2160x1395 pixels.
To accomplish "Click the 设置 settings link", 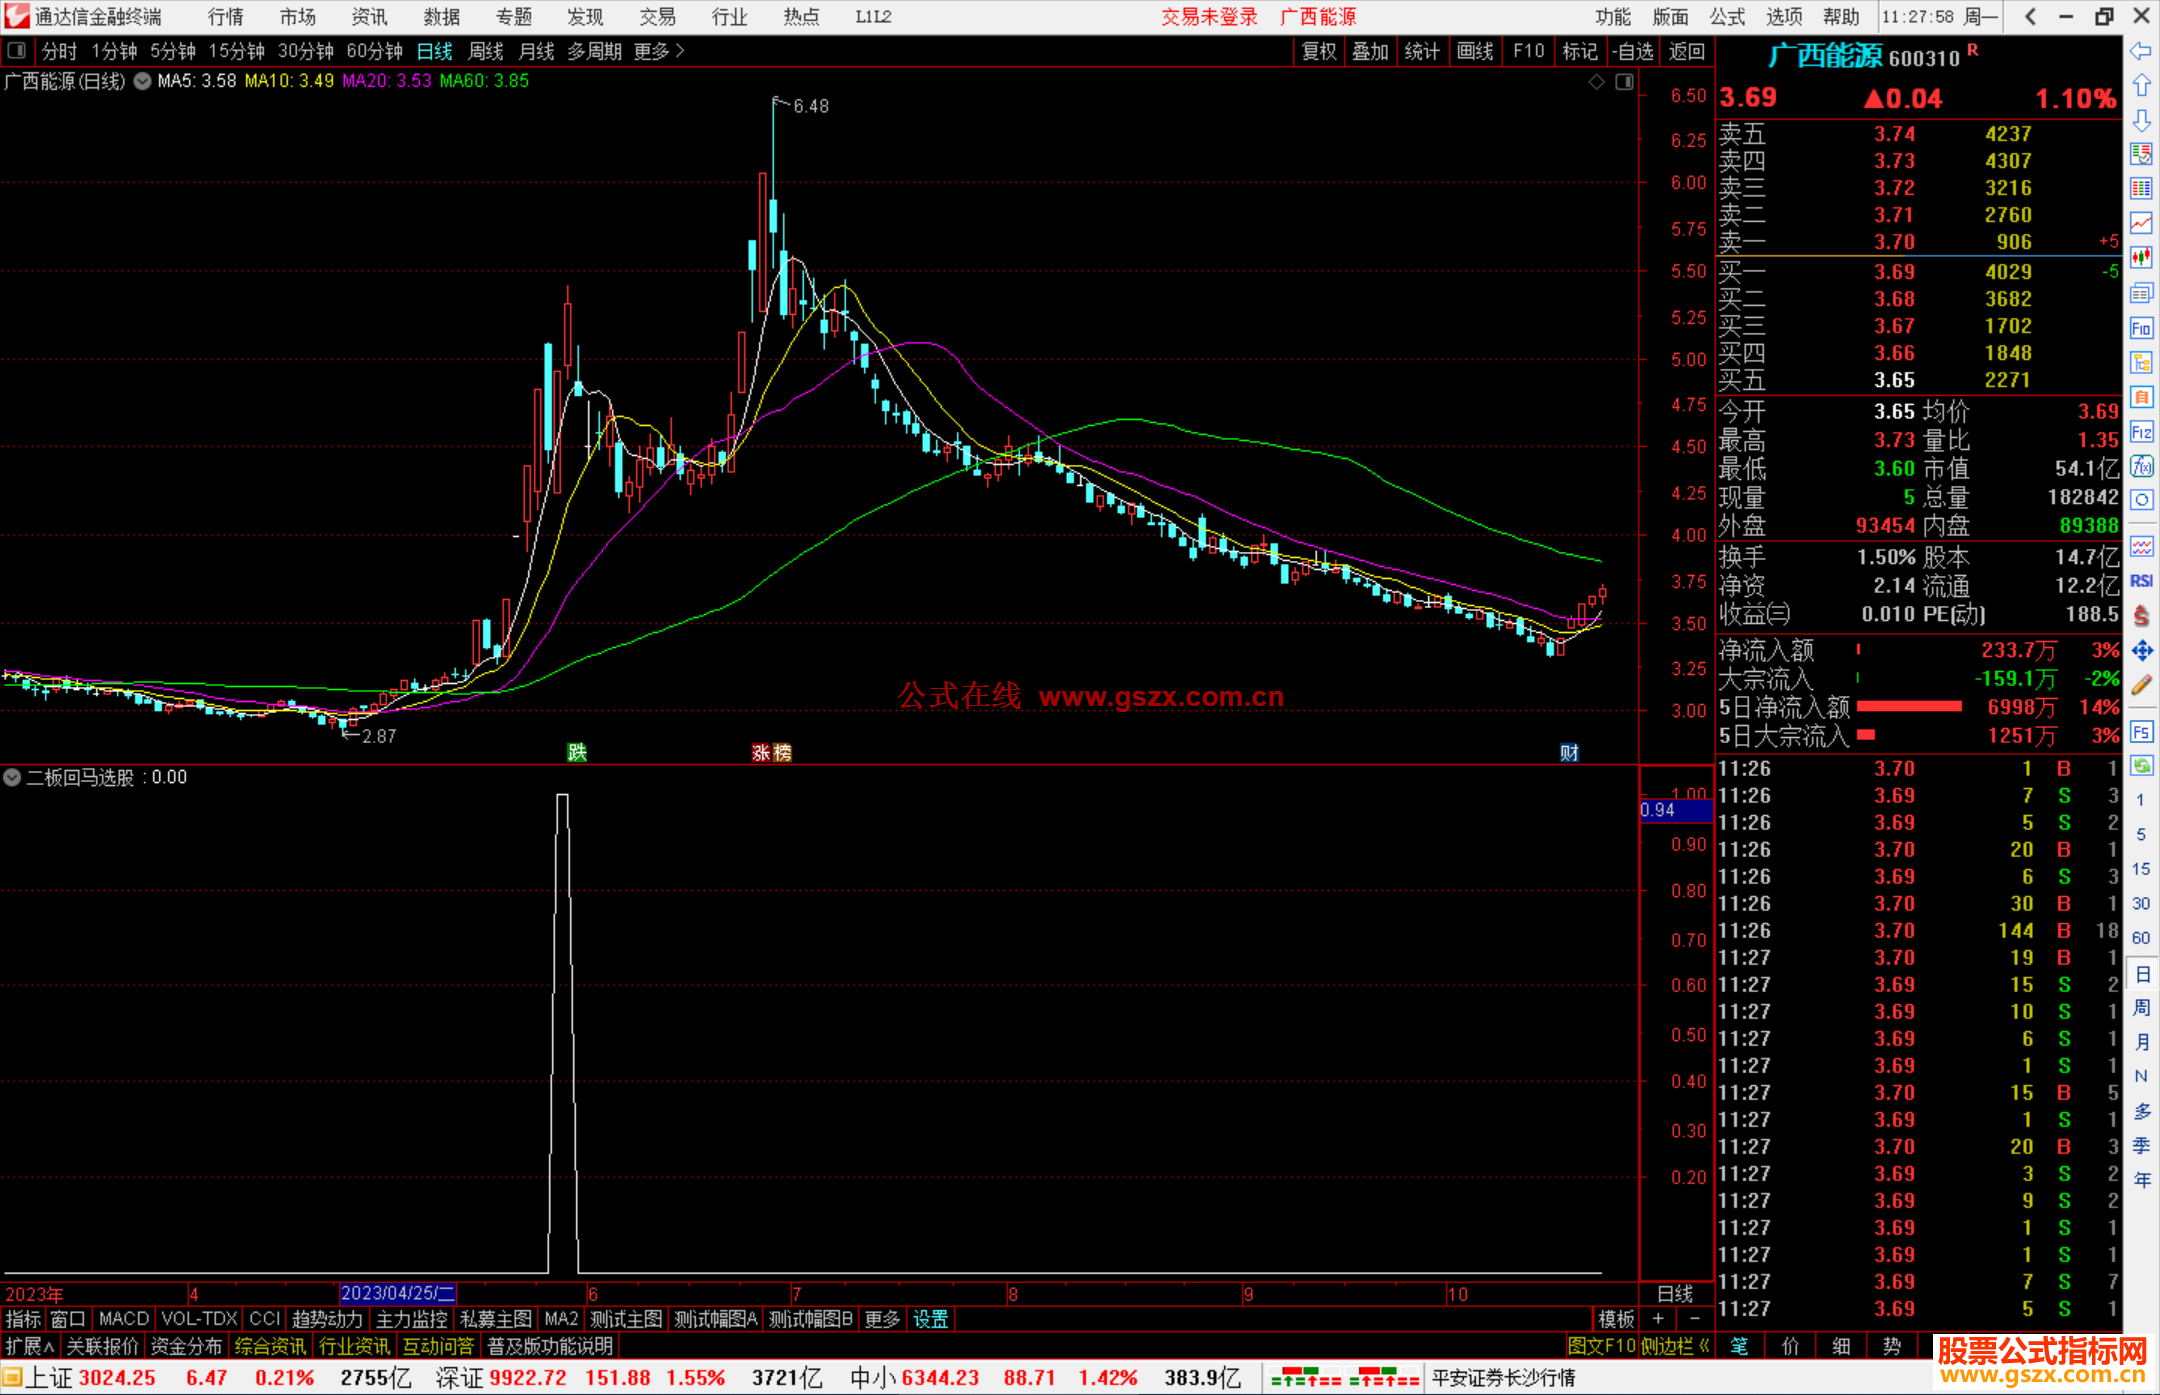I will [930, 1319].
